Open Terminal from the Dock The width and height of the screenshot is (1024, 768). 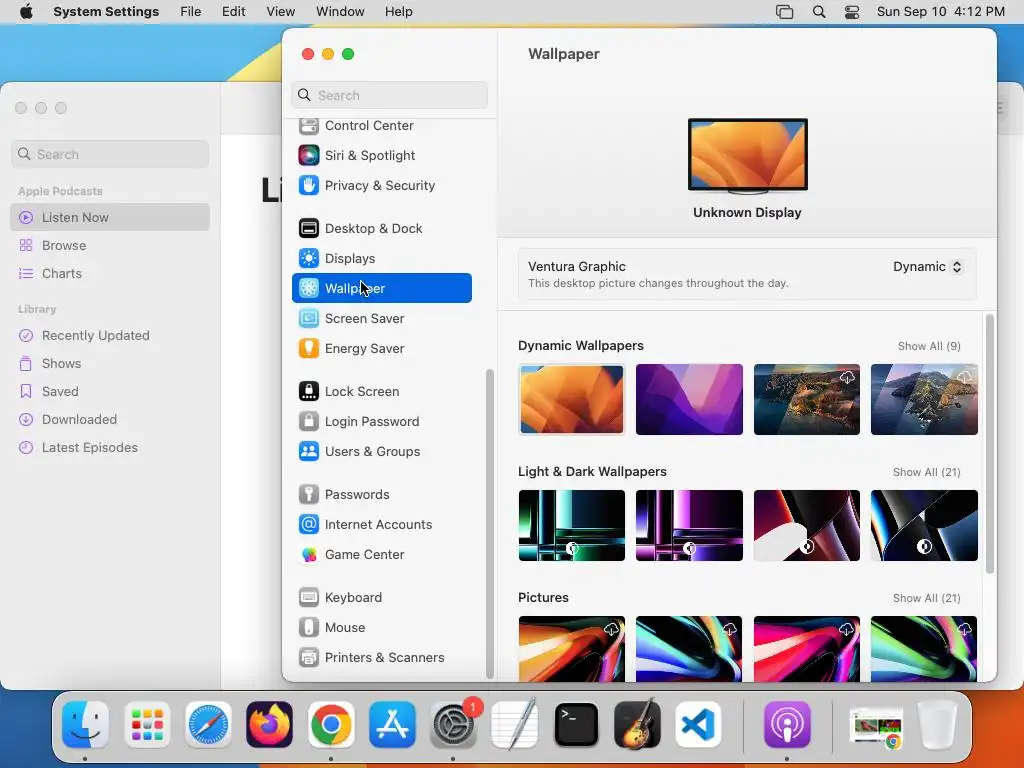576,724
